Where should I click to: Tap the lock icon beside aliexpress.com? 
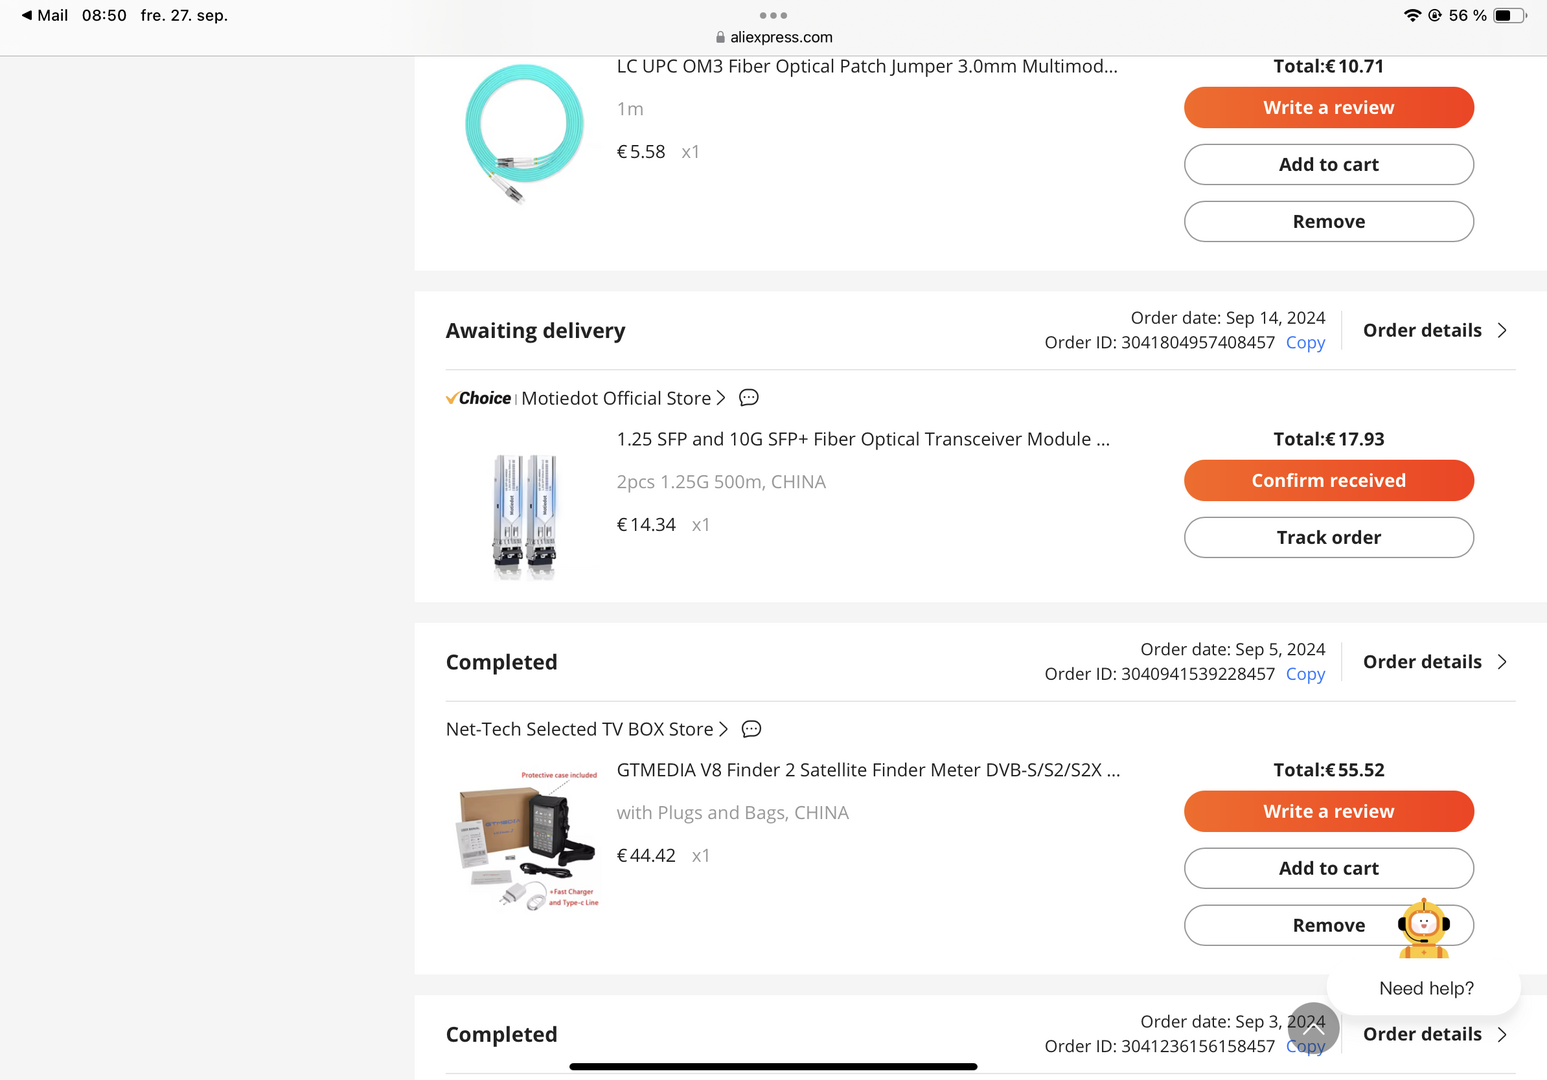(x=720, y=37)
